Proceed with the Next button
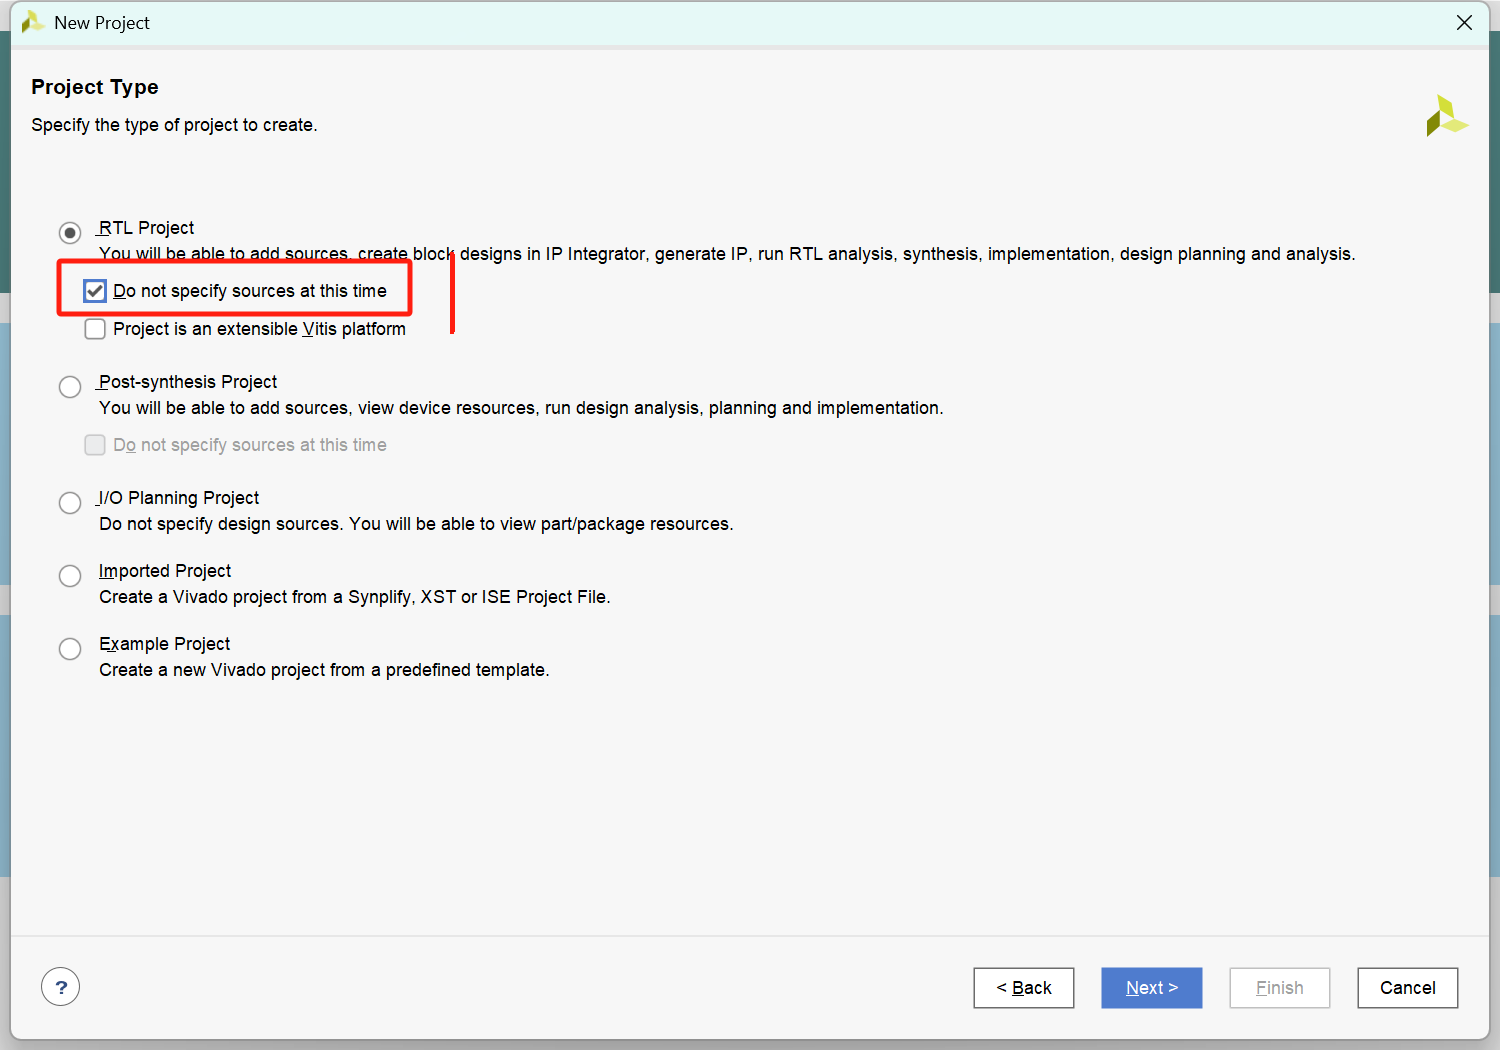The width and height of the screenshot is (1500, 1050). [1152, 988]
